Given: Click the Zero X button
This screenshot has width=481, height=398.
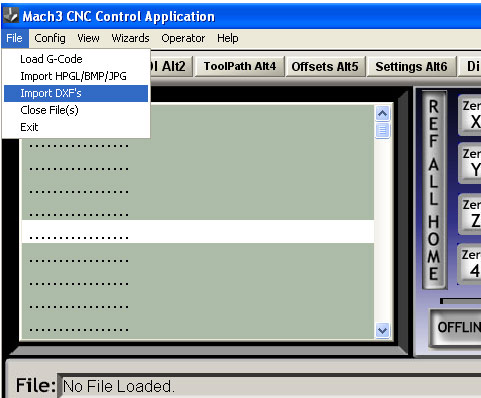Looking at the screenshot, I should [470, 114].
